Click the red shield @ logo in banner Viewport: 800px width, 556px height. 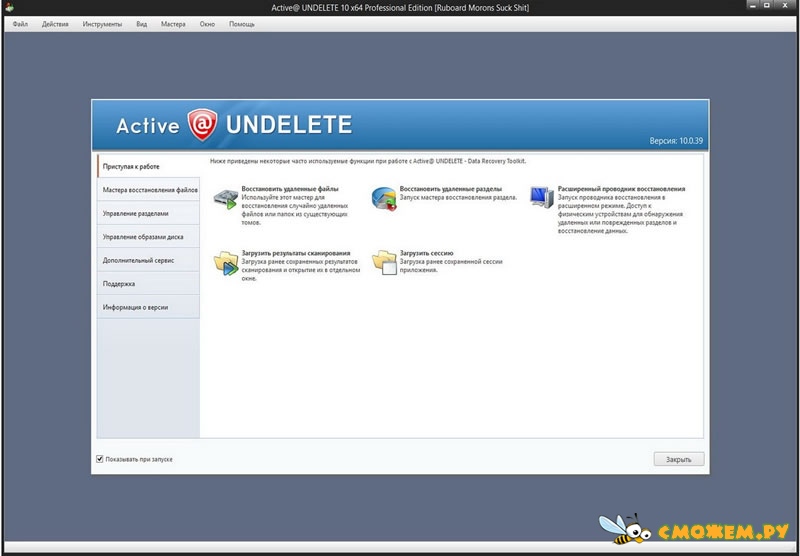203,124
